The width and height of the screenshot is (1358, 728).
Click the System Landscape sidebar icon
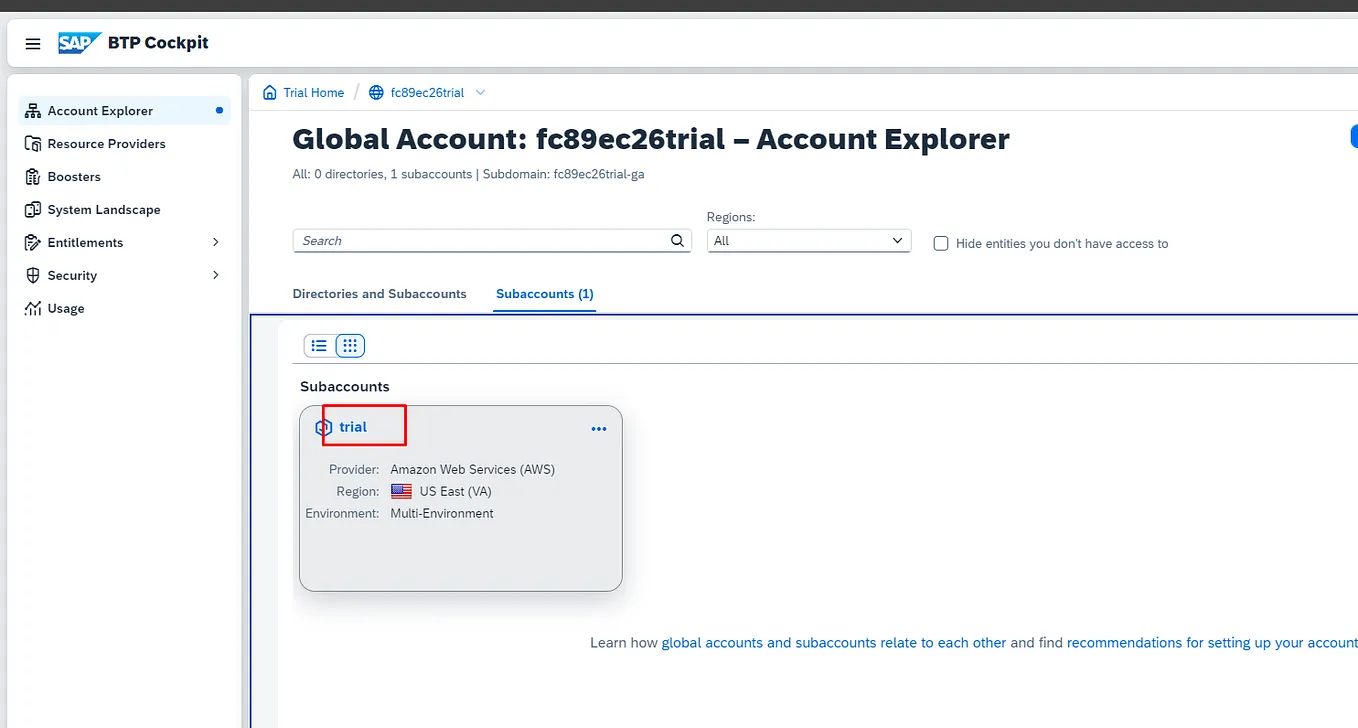coord(33,210)
